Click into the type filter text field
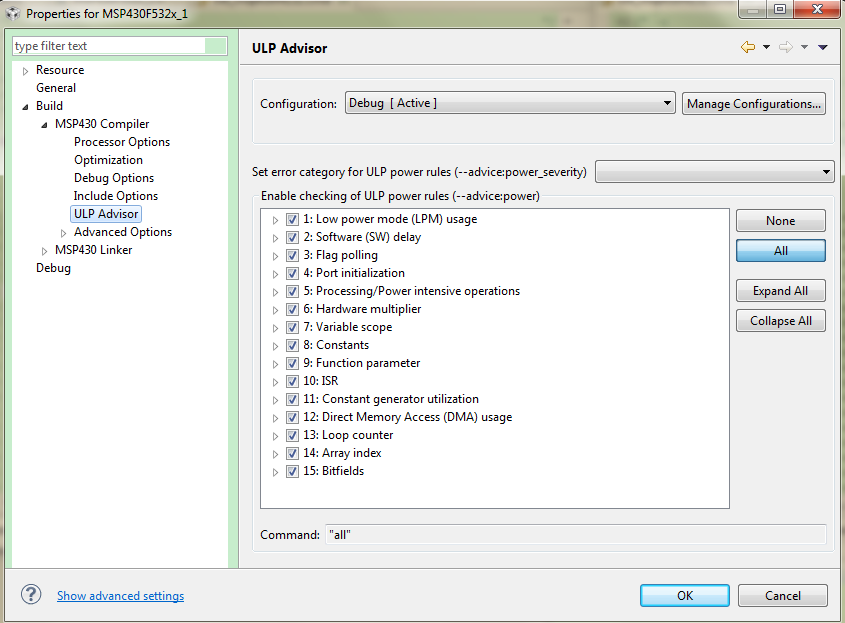 [108, 46]
